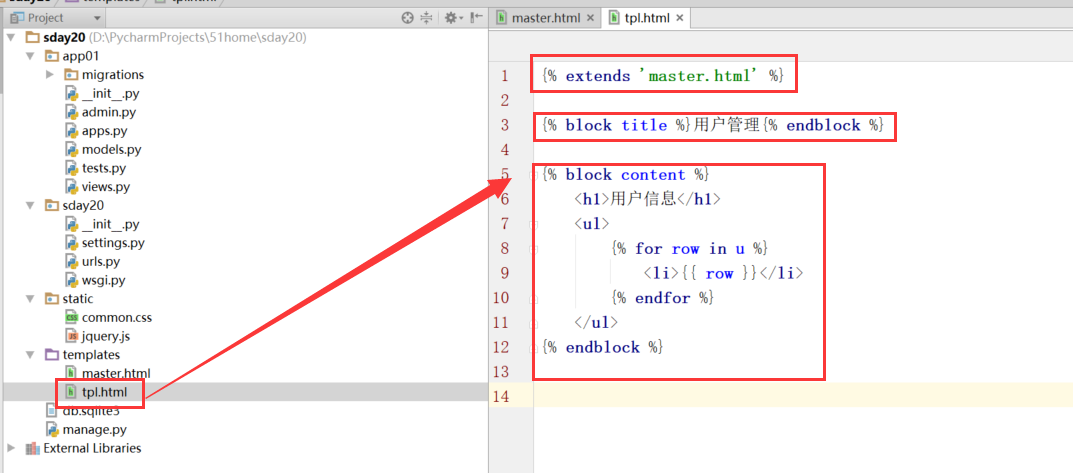
Task: Click the Scroll from Source target icon
Action: tap(407, 18)
